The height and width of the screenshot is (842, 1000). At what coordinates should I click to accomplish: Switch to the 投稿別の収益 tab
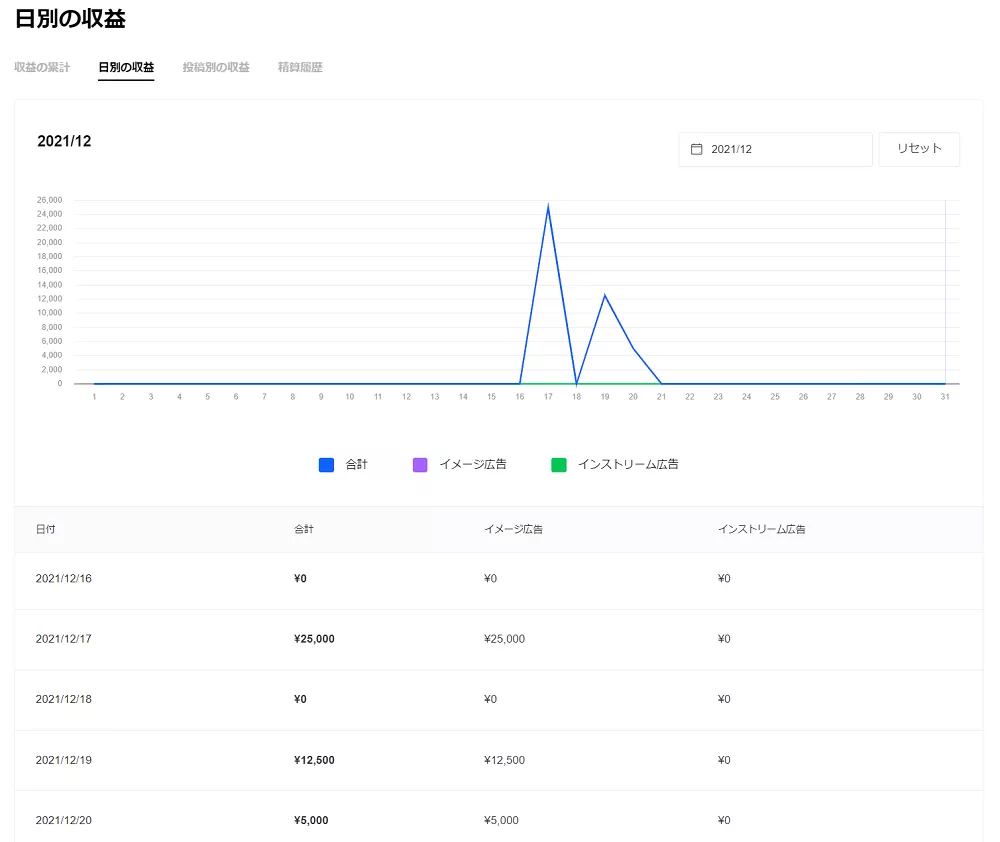click(216, 68)
